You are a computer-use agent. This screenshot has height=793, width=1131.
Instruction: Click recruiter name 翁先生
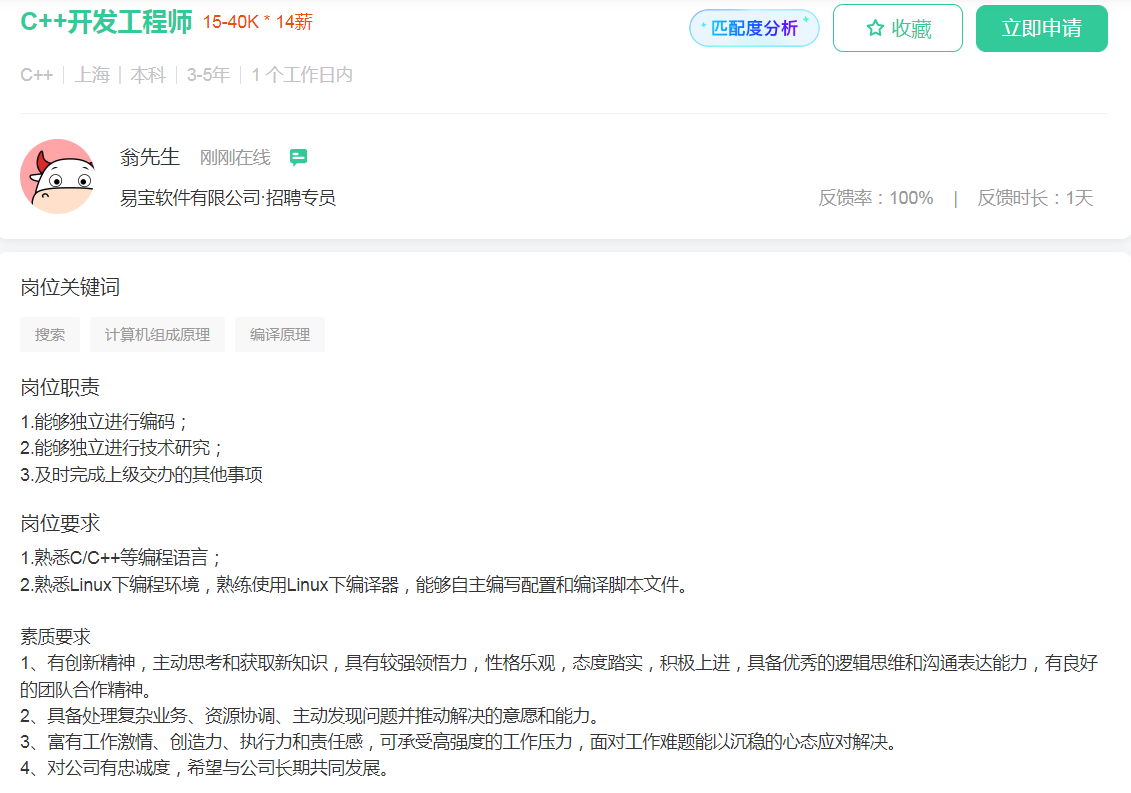coord(150,157)
